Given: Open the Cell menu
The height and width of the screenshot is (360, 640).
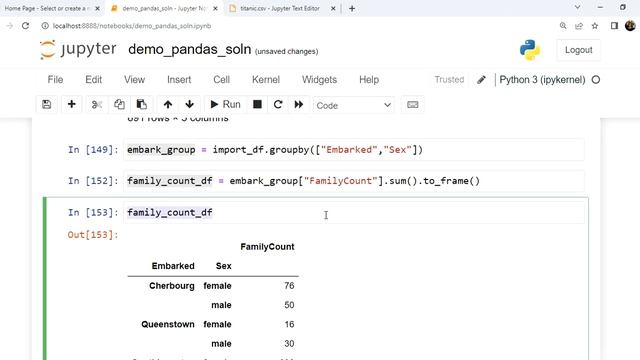Looking at the screenshot, I should (222, 80).
